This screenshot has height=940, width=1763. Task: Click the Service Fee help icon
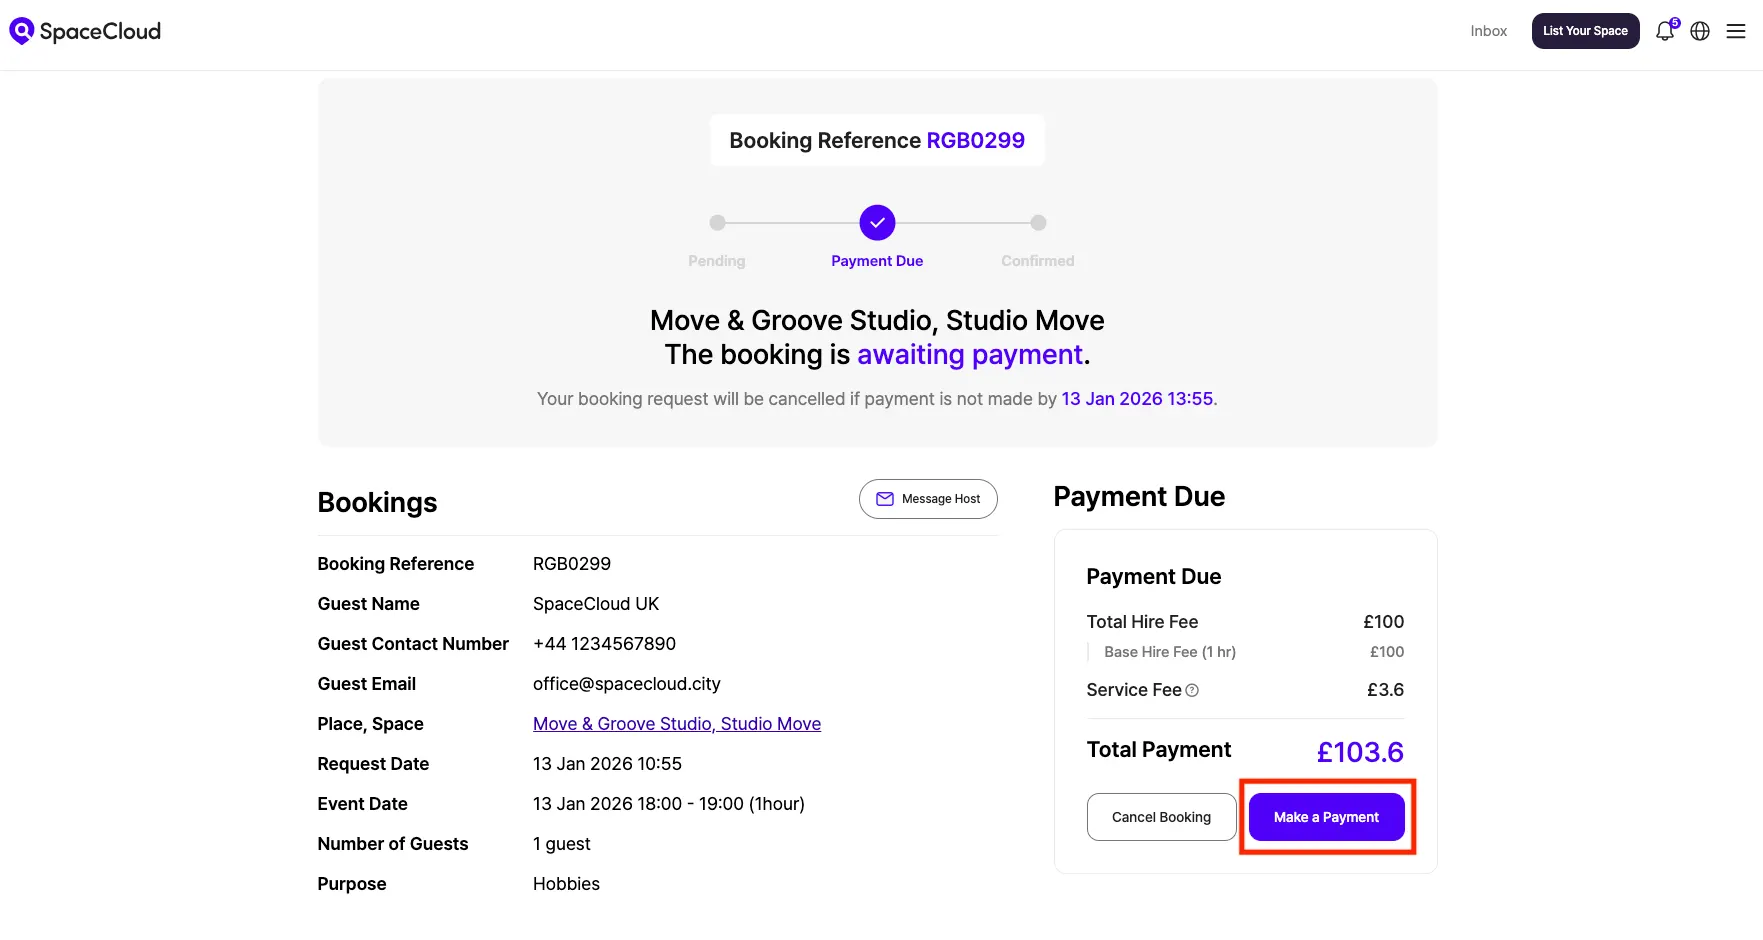point(1192,690)
